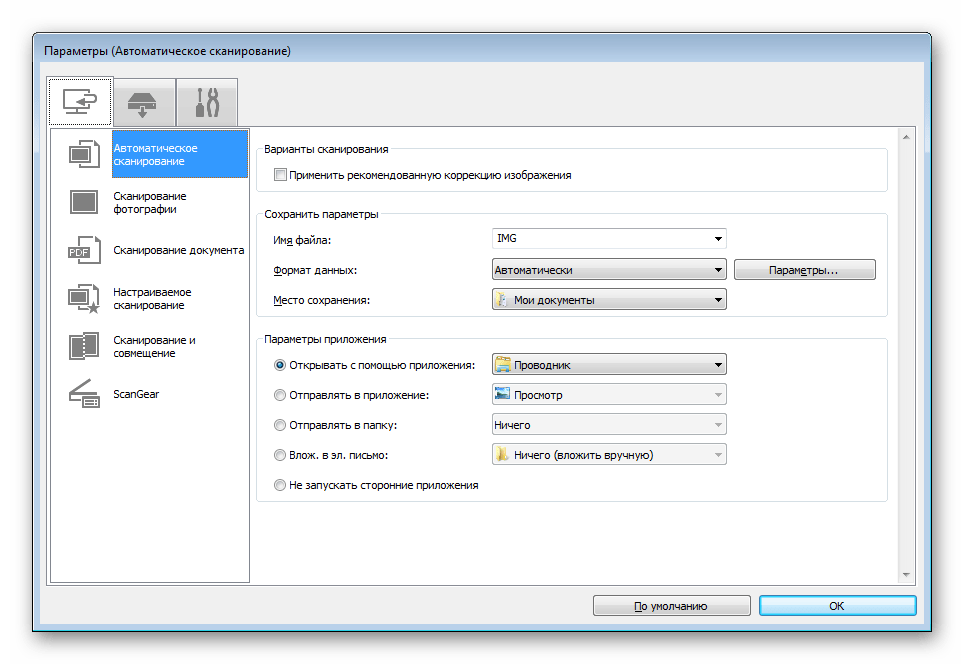Open the second settings tab
This screenshot has height=664, width=964.
pyautogui.click(x=143, y=101)
